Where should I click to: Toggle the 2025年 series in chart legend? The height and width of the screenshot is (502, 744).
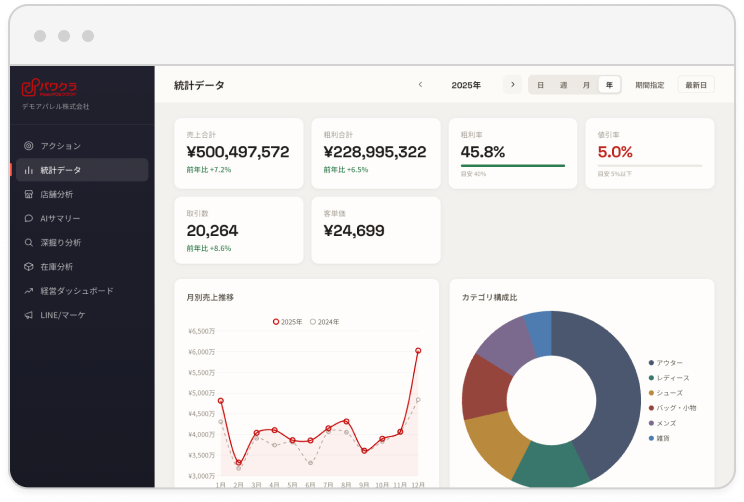[x=288, y=322]
